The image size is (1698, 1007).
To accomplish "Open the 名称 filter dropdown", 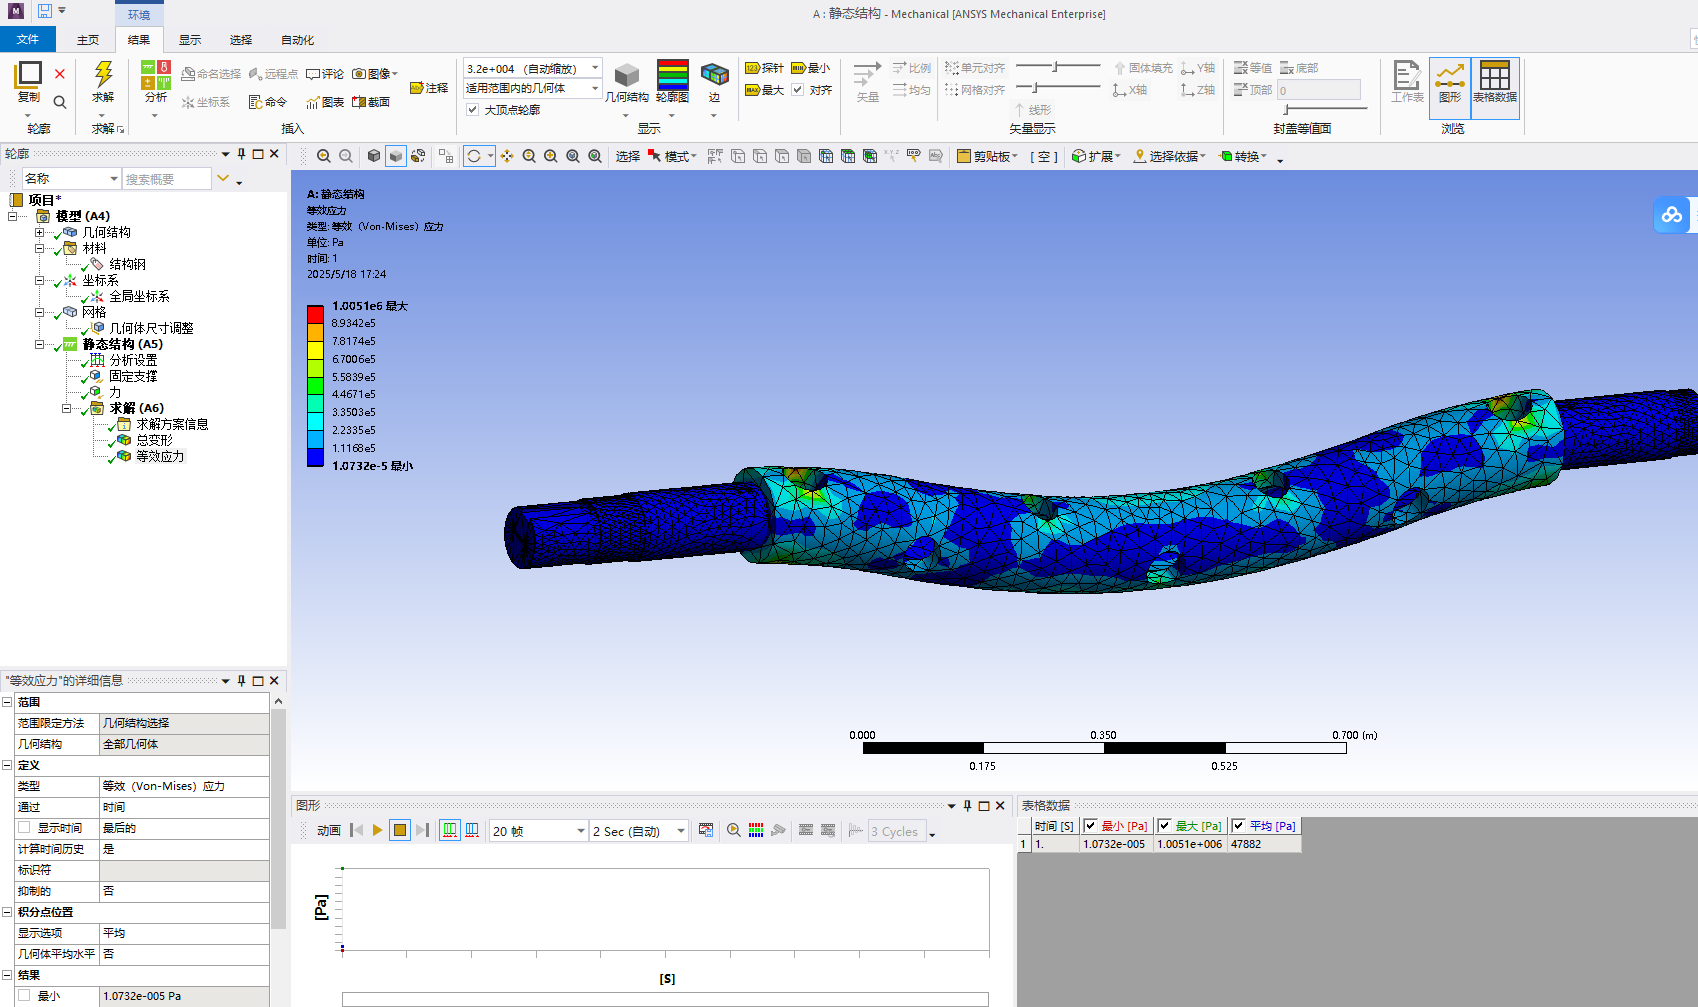I will click(71, 178).
